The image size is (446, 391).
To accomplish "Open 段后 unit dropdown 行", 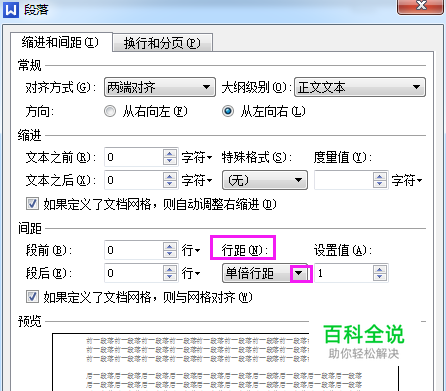I will (191, 274).
